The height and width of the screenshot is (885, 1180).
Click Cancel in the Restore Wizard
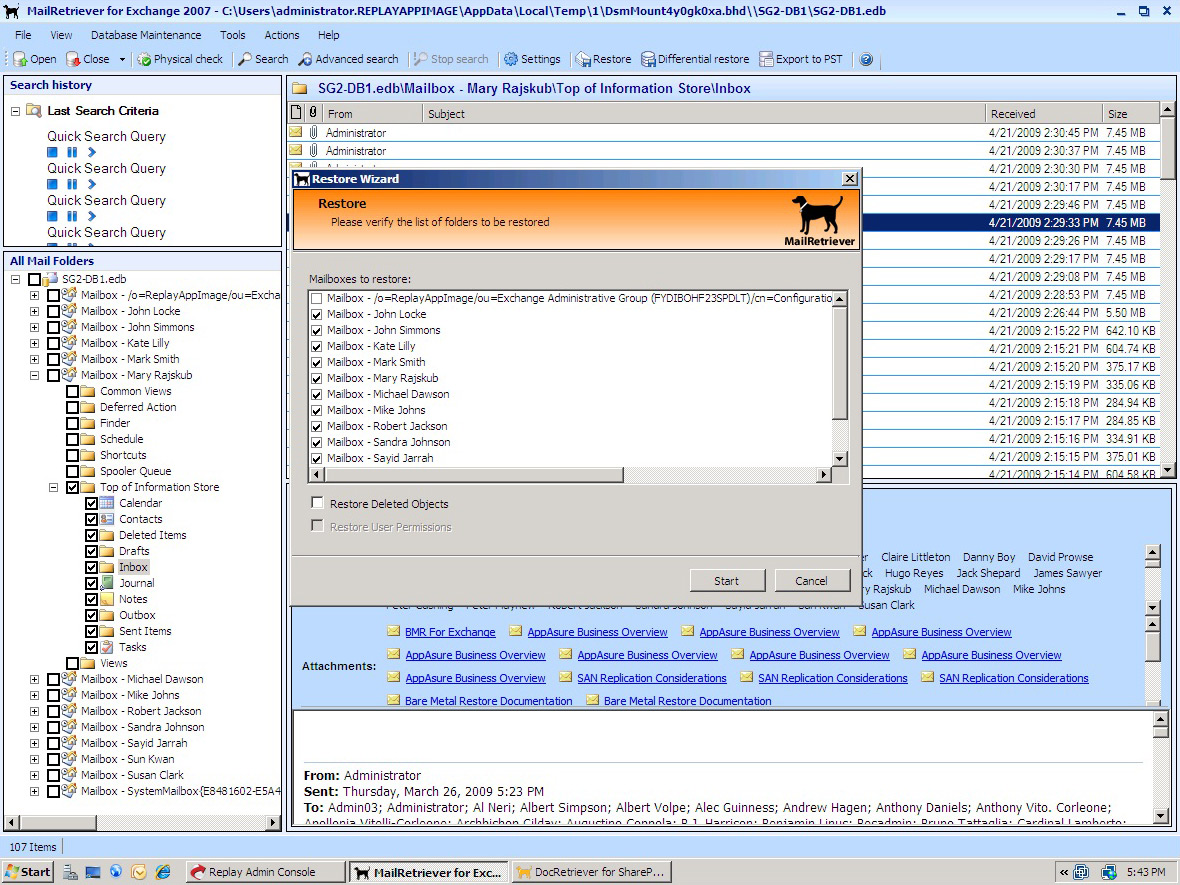[811, 580]
